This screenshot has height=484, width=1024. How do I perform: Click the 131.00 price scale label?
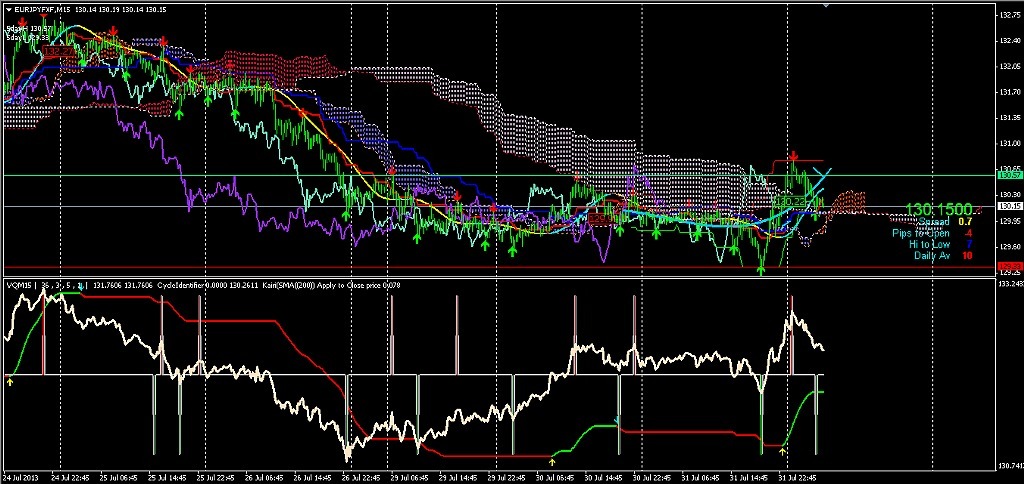(1008, 144)
